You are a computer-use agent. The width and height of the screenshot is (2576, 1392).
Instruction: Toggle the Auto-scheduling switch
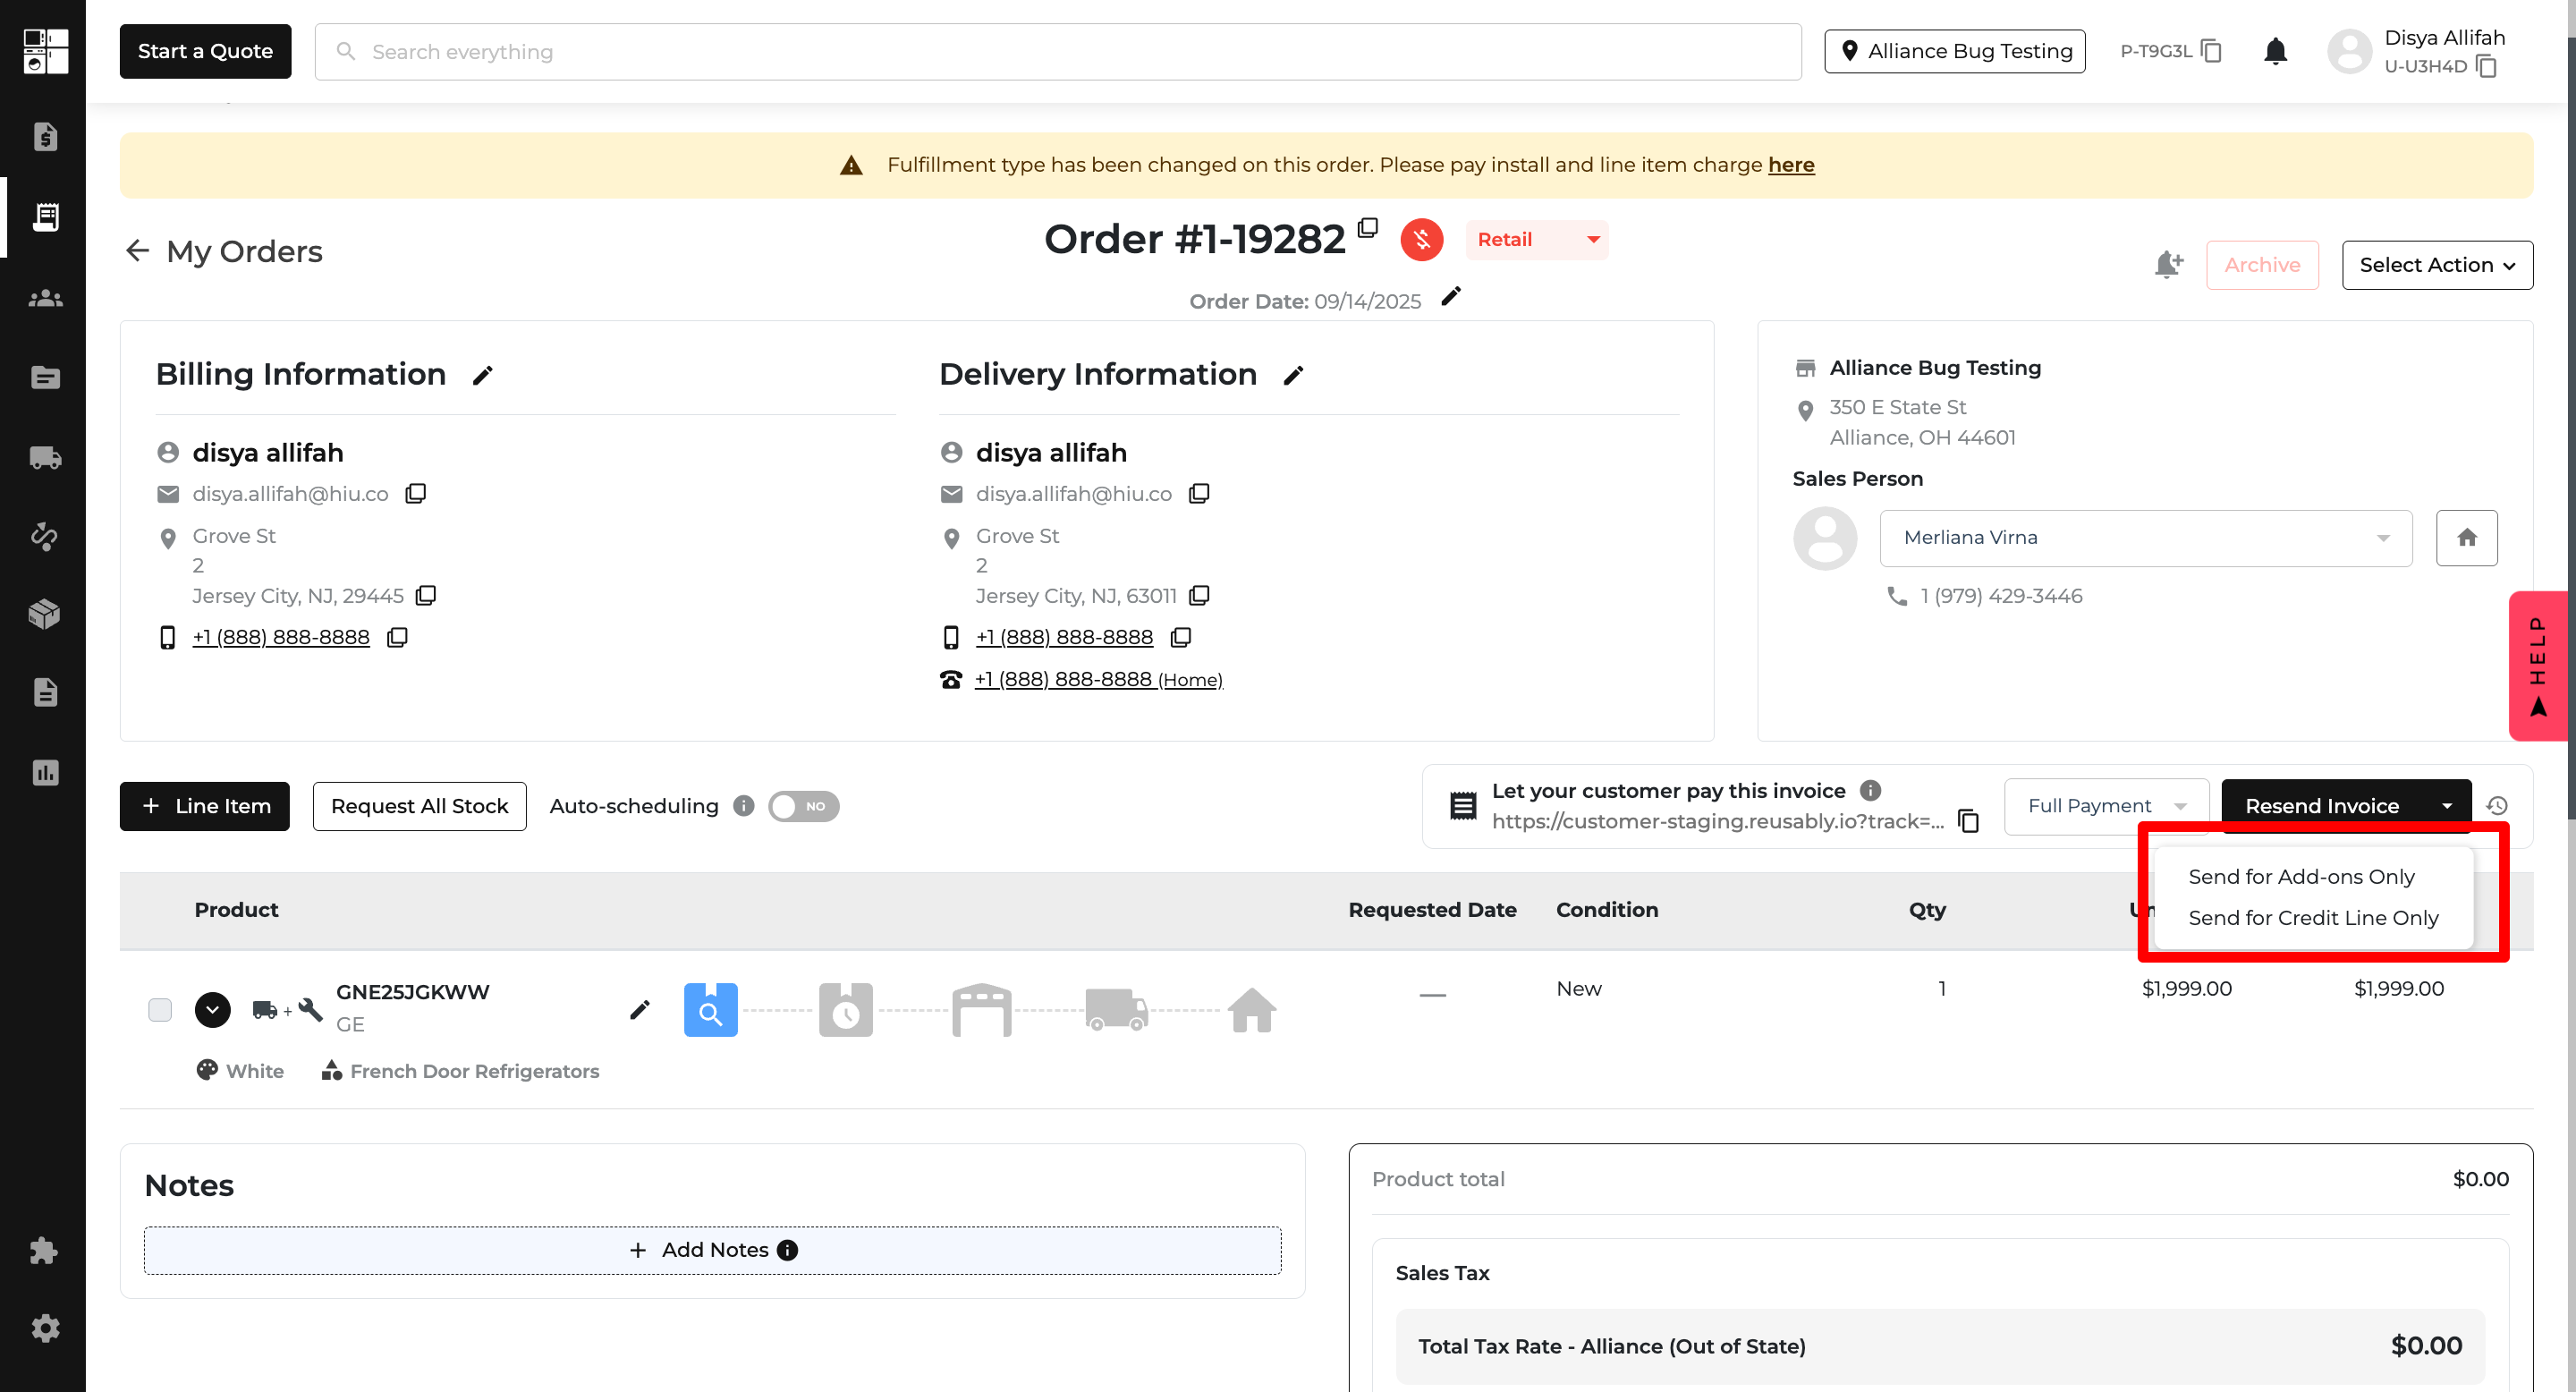click(803, 806)
